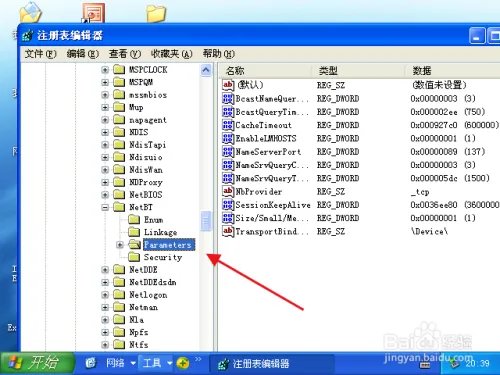Click the NbProvider string value icon
Viewport: 500px width, 375px height.
pos(228,192)
